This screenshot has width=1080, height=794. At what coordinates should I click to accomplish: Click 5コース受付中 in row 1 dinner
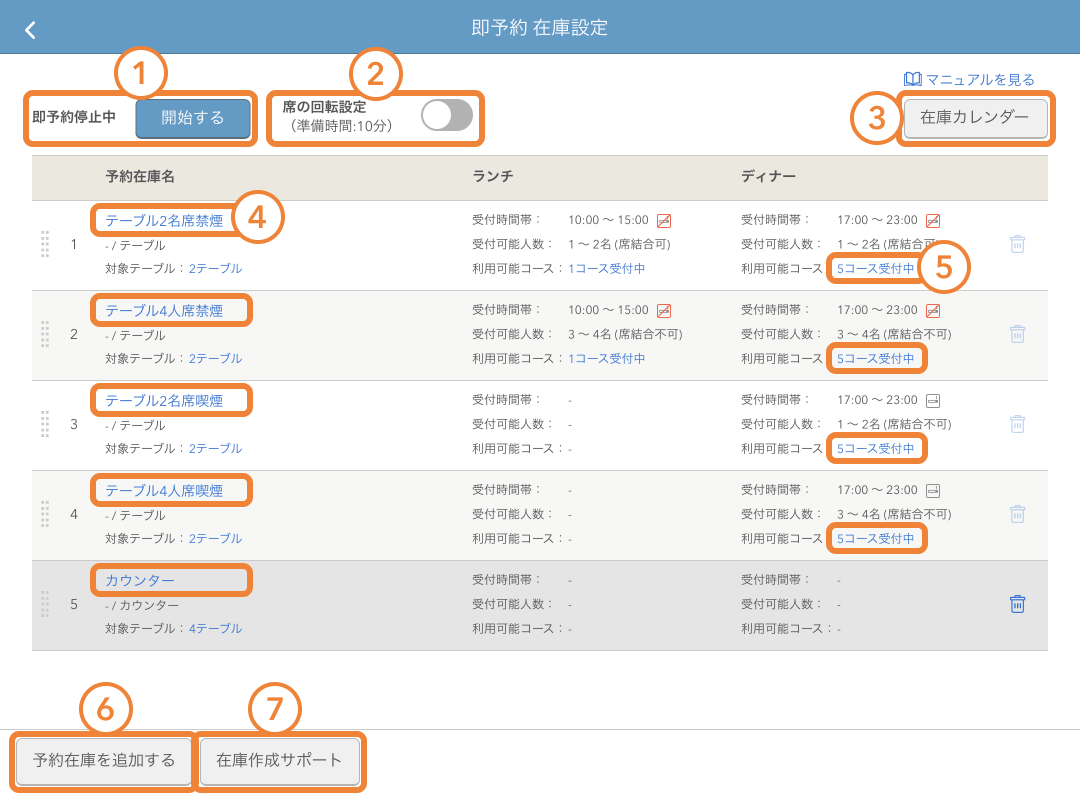[875, 269]
